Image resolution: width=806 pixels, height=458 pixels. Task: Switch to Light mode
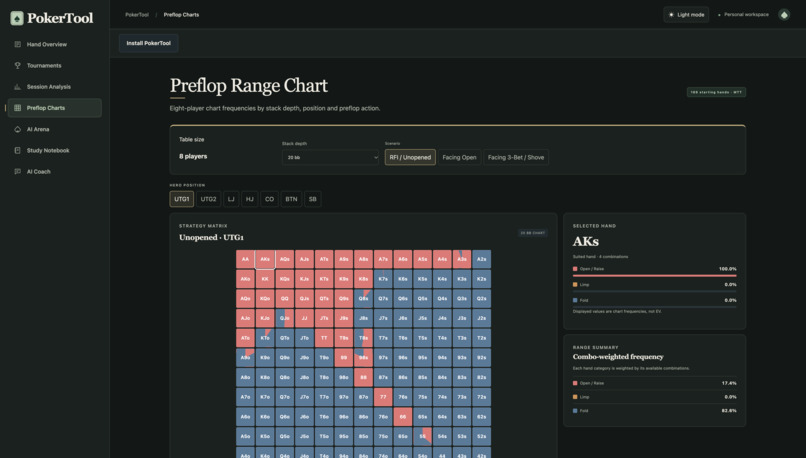[x=686, y=15]
